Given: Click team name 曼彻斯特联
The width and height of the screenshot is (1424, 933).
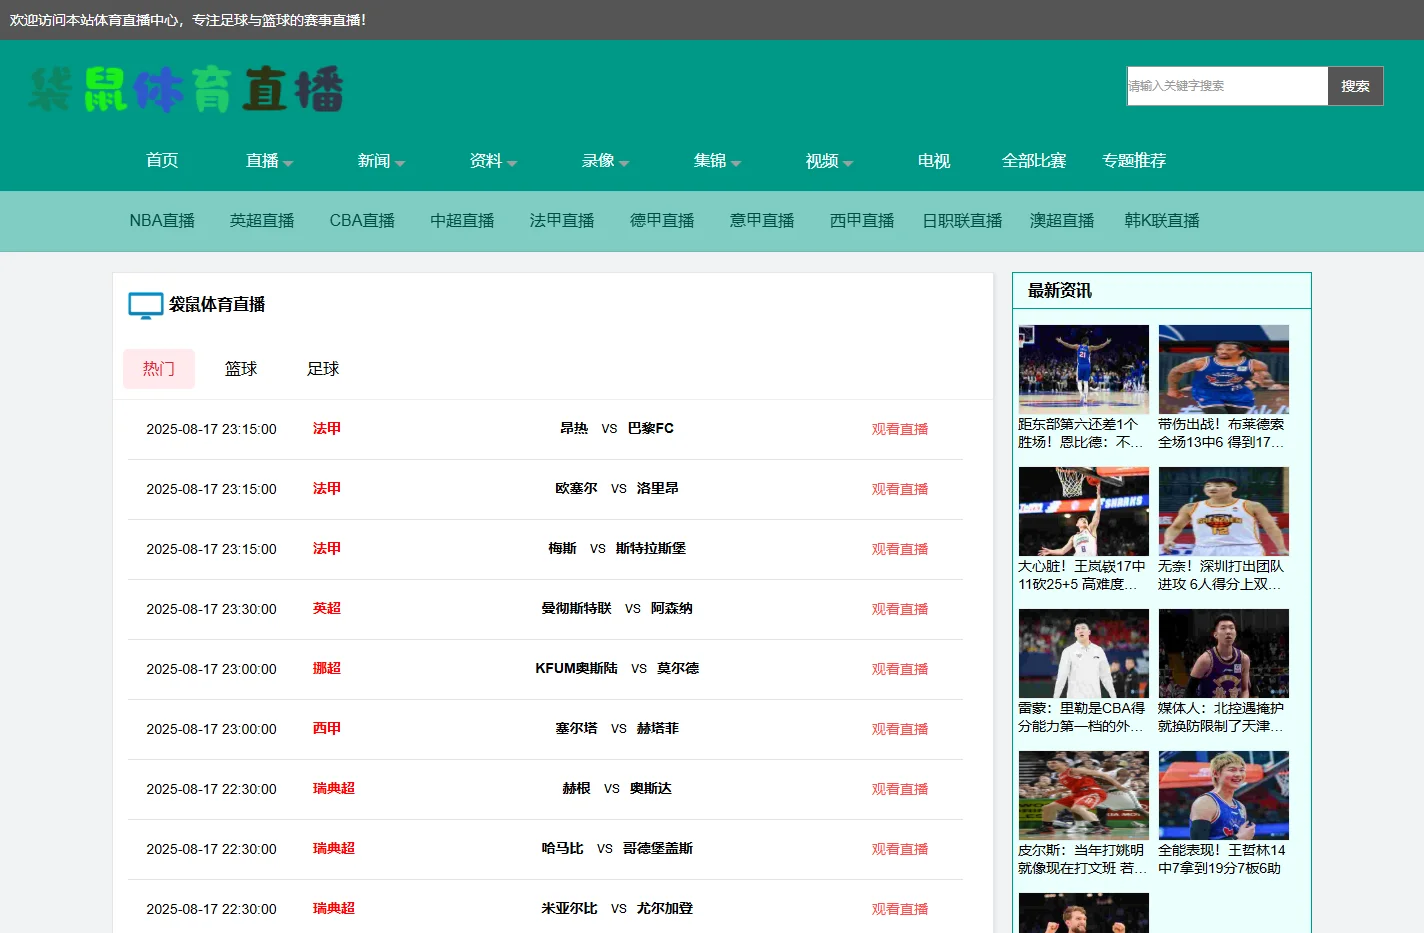Looking at the screenshot, I should [x=576, y=608].
